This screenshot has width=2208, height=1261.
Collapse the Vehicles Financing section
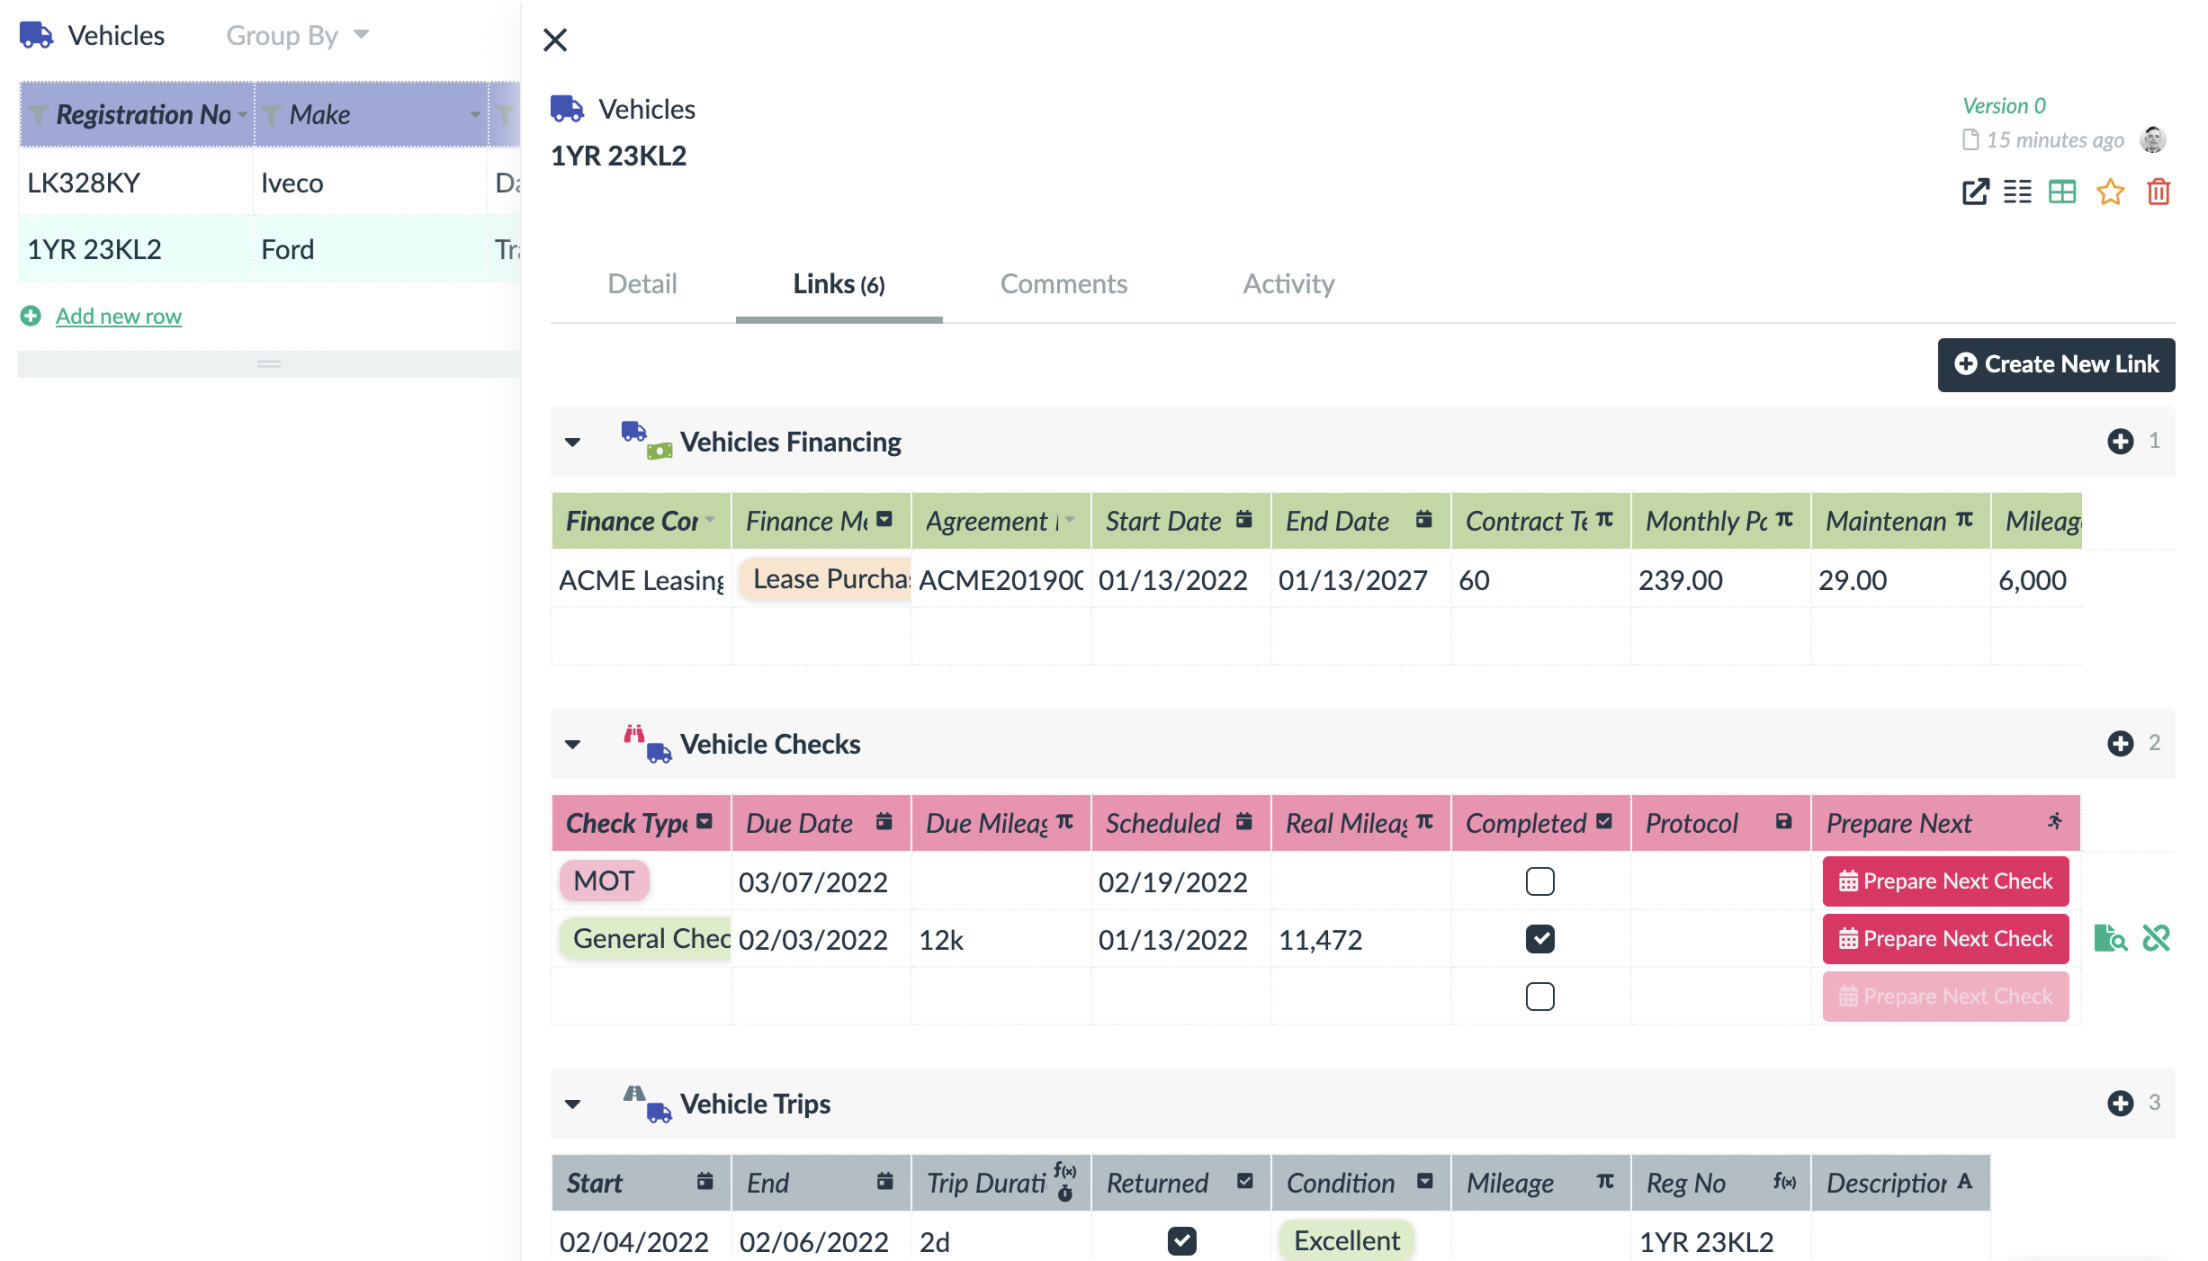coord(573,441)
